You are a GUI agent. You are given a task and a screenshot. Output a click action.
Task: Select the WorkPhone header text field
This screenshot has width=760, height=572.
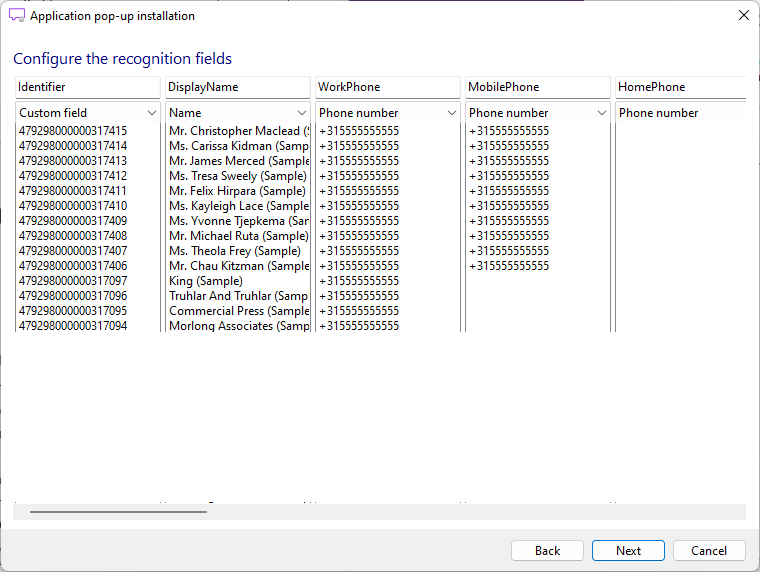click(388, 87)
